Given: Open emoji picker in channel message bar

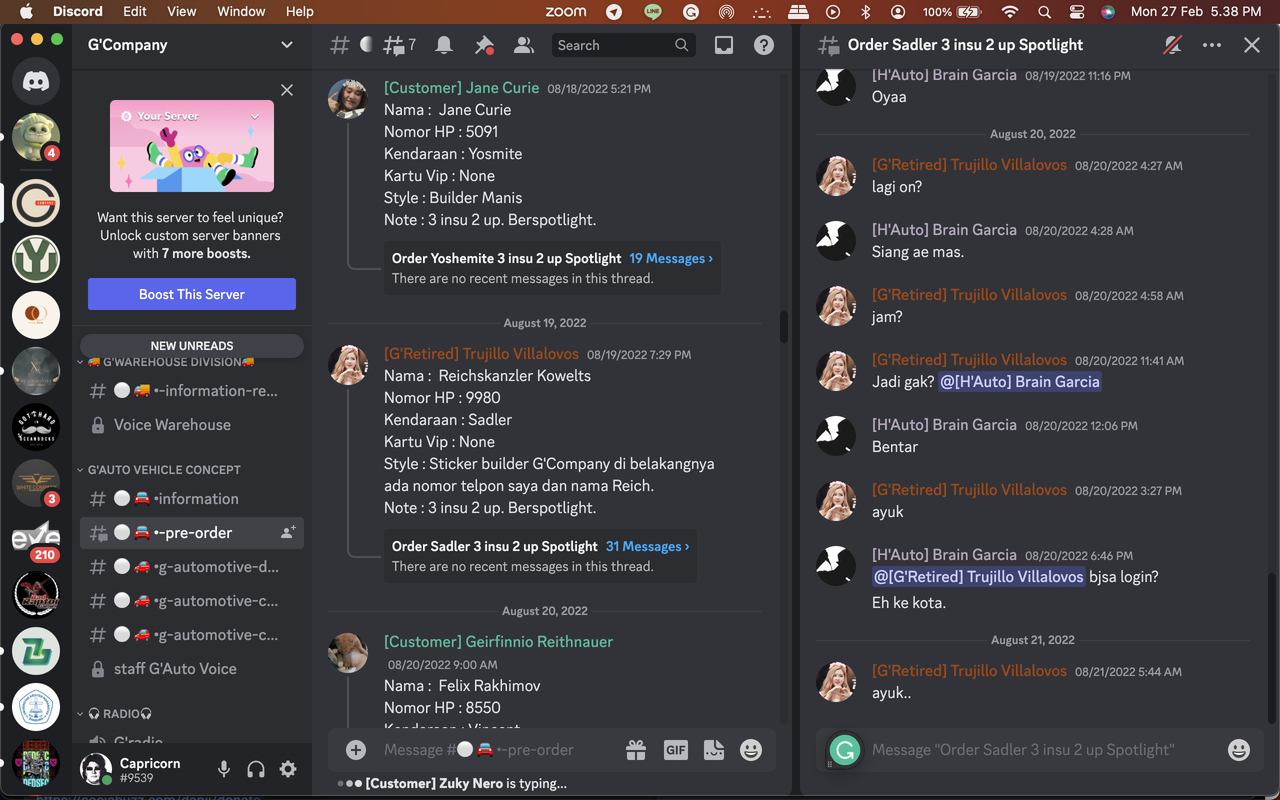Looking at the screenshot, I should click(751, 749).
